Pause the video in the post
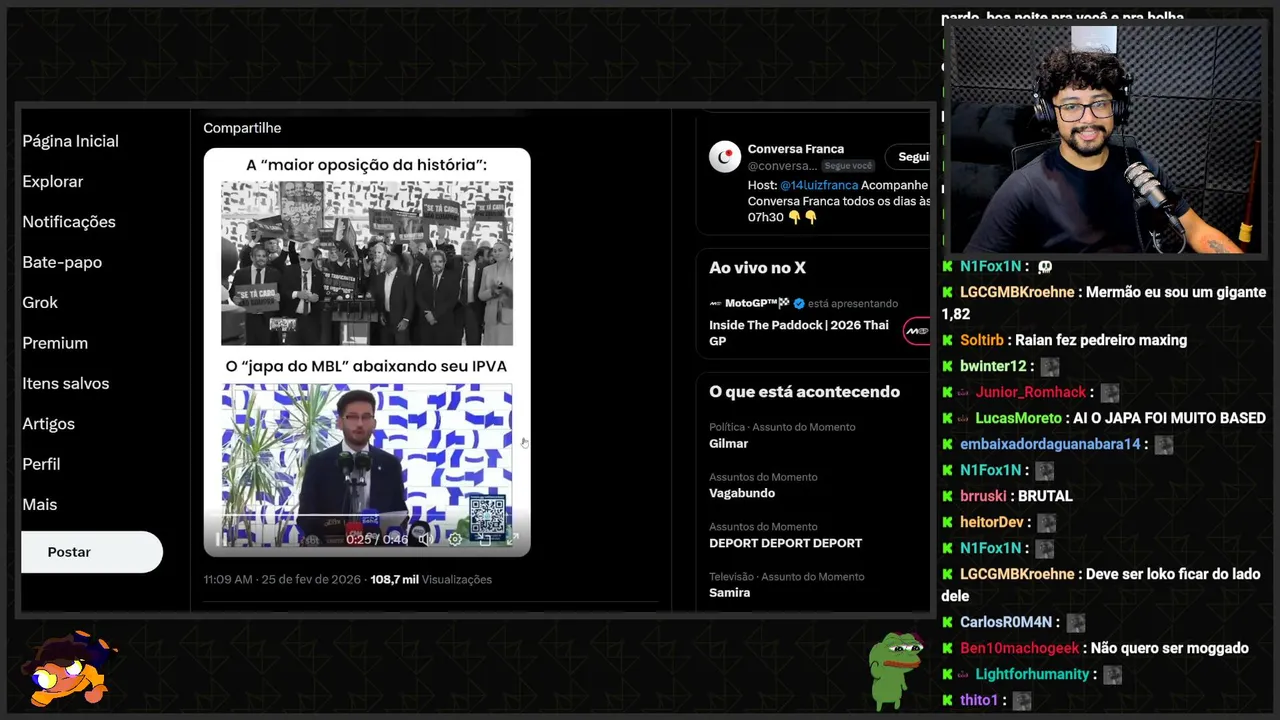Viewport: 1280px width, 720px height. click(220, 539)
